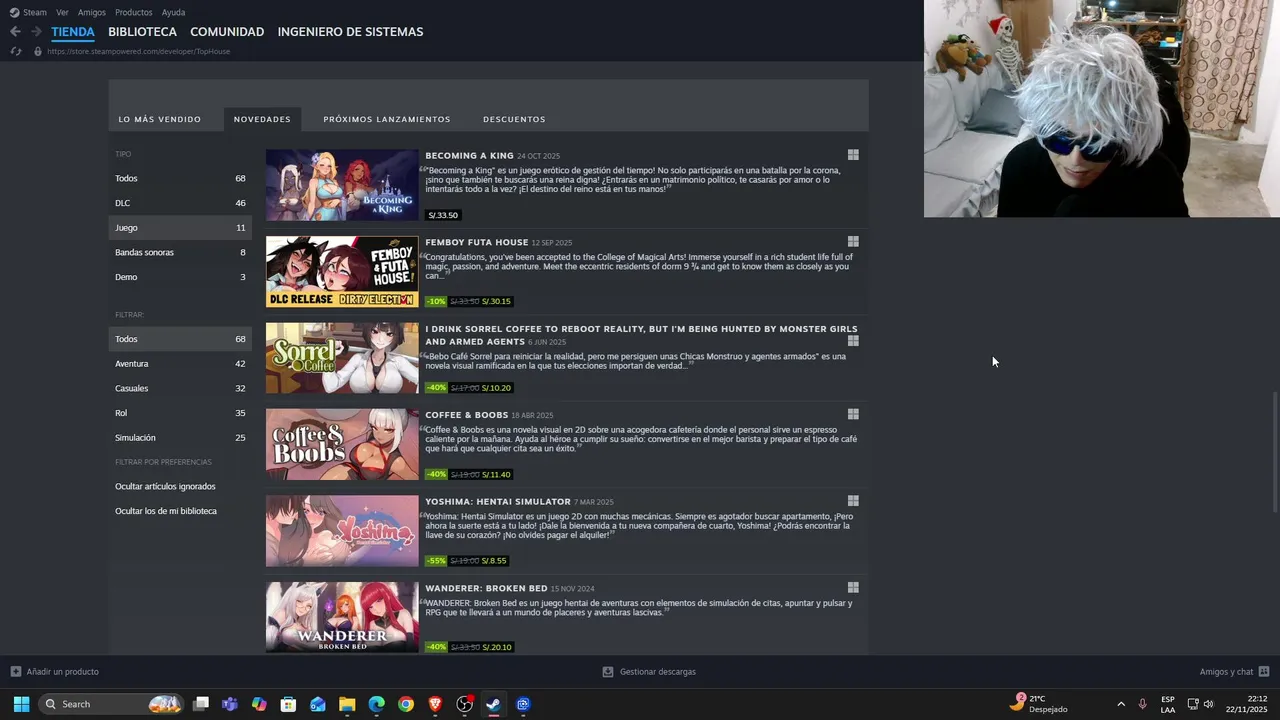Go to the BIBLIOTECA section
The height and width of the screenshot is (720, 1280).
(x=142, y=32)
